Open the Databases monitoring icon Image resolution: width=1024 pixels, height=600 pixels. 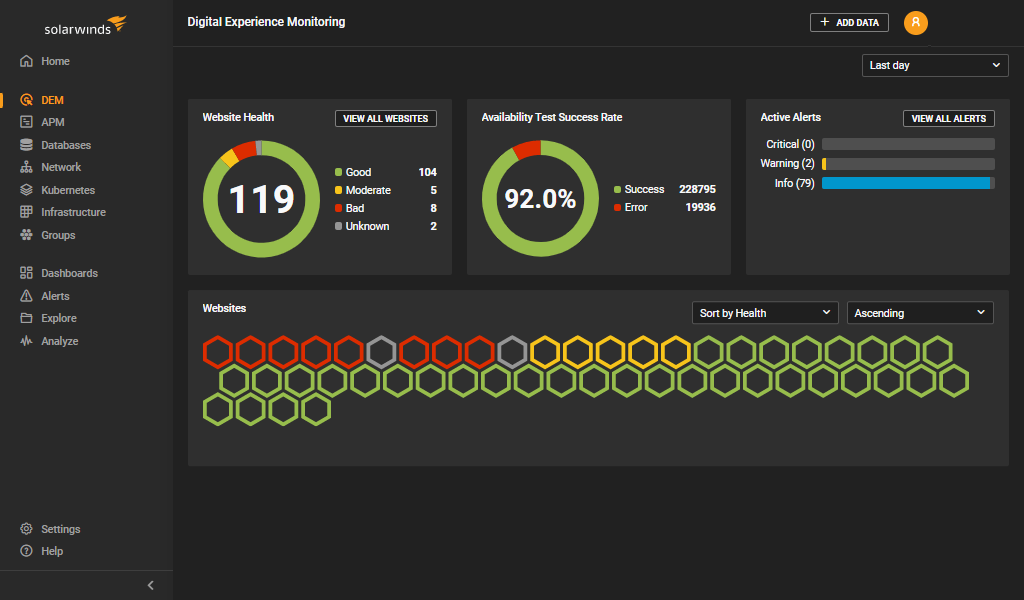coord(25,144)
